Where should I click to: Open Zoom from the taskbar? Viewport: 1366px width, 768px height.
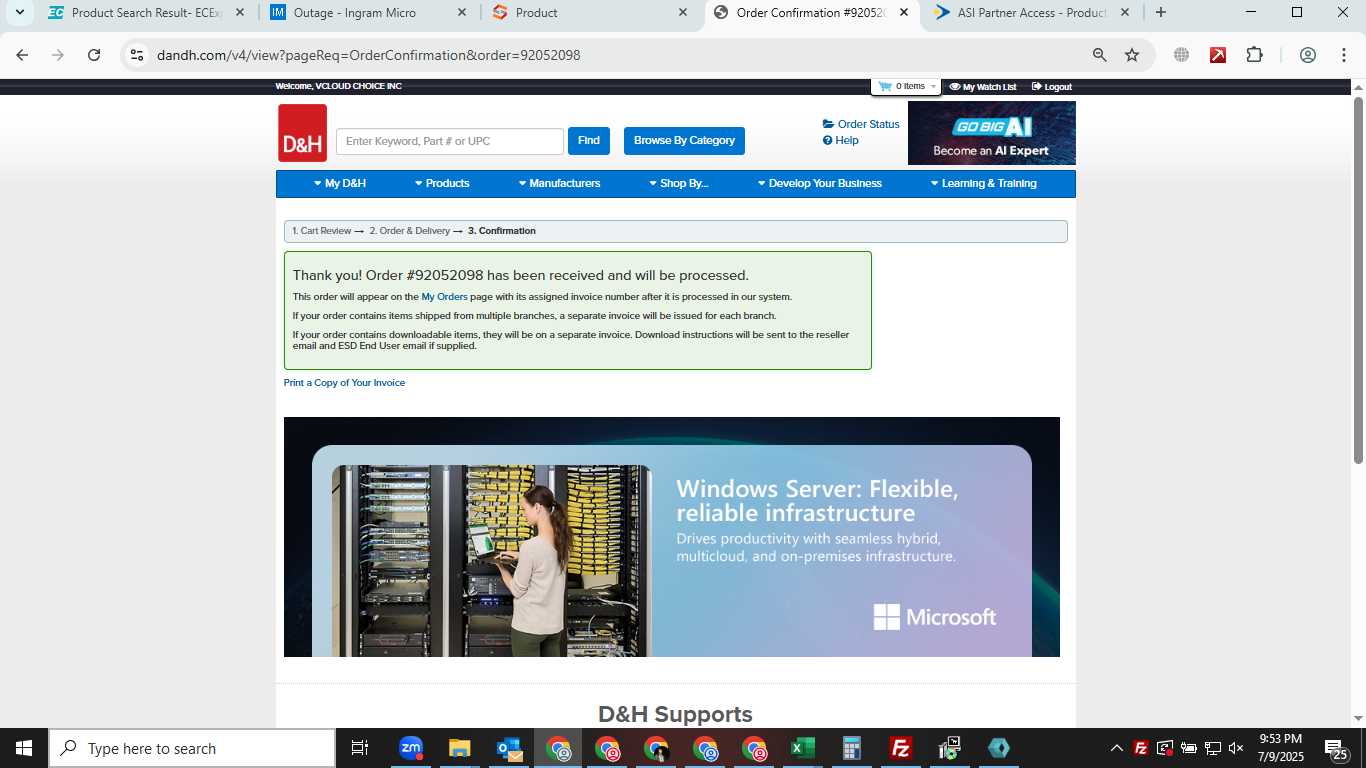[411, 748]
